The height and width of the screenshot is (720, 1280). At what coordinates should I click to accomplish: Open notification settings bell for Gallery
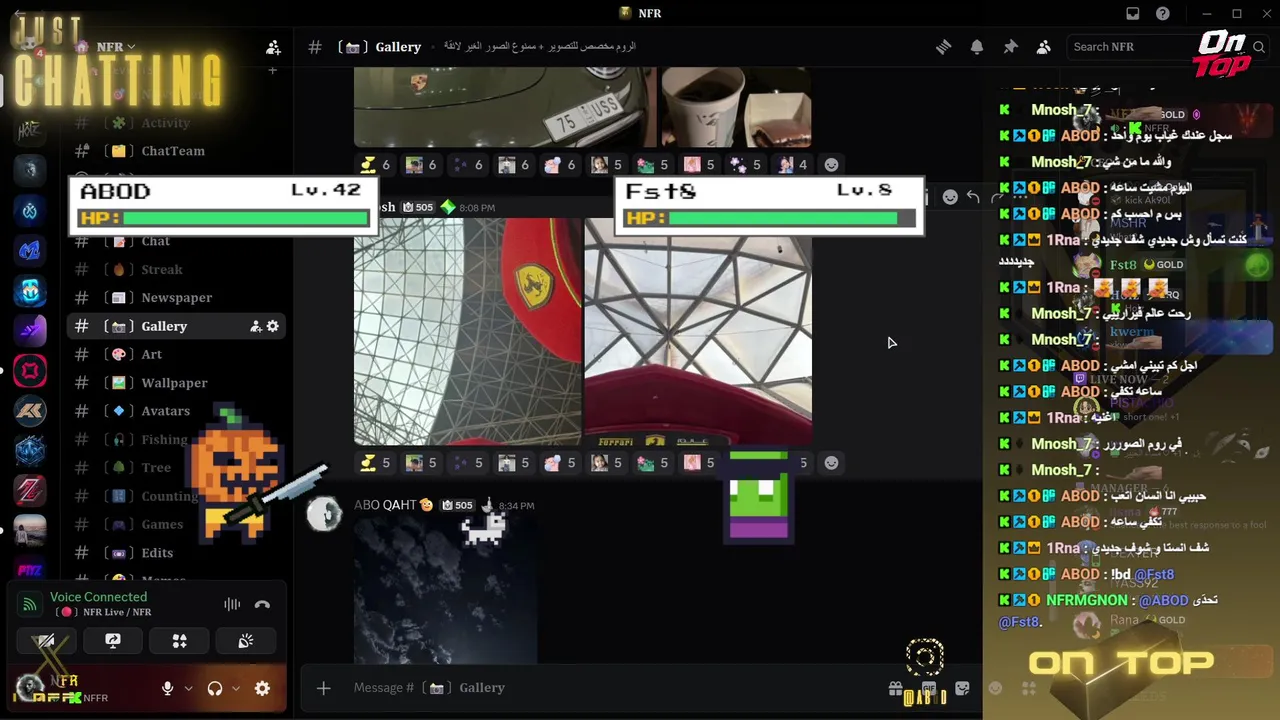(977, 47)
